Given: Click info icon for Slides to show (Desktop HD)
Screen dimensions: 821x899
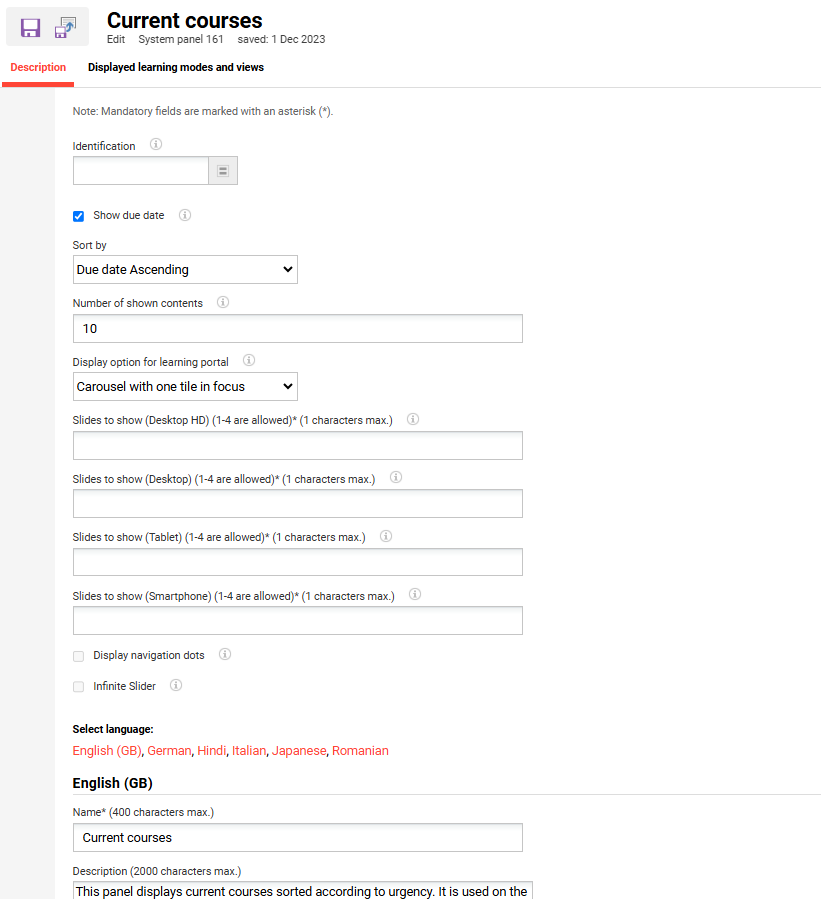Looking at the screenshot, I should (413, 419).
